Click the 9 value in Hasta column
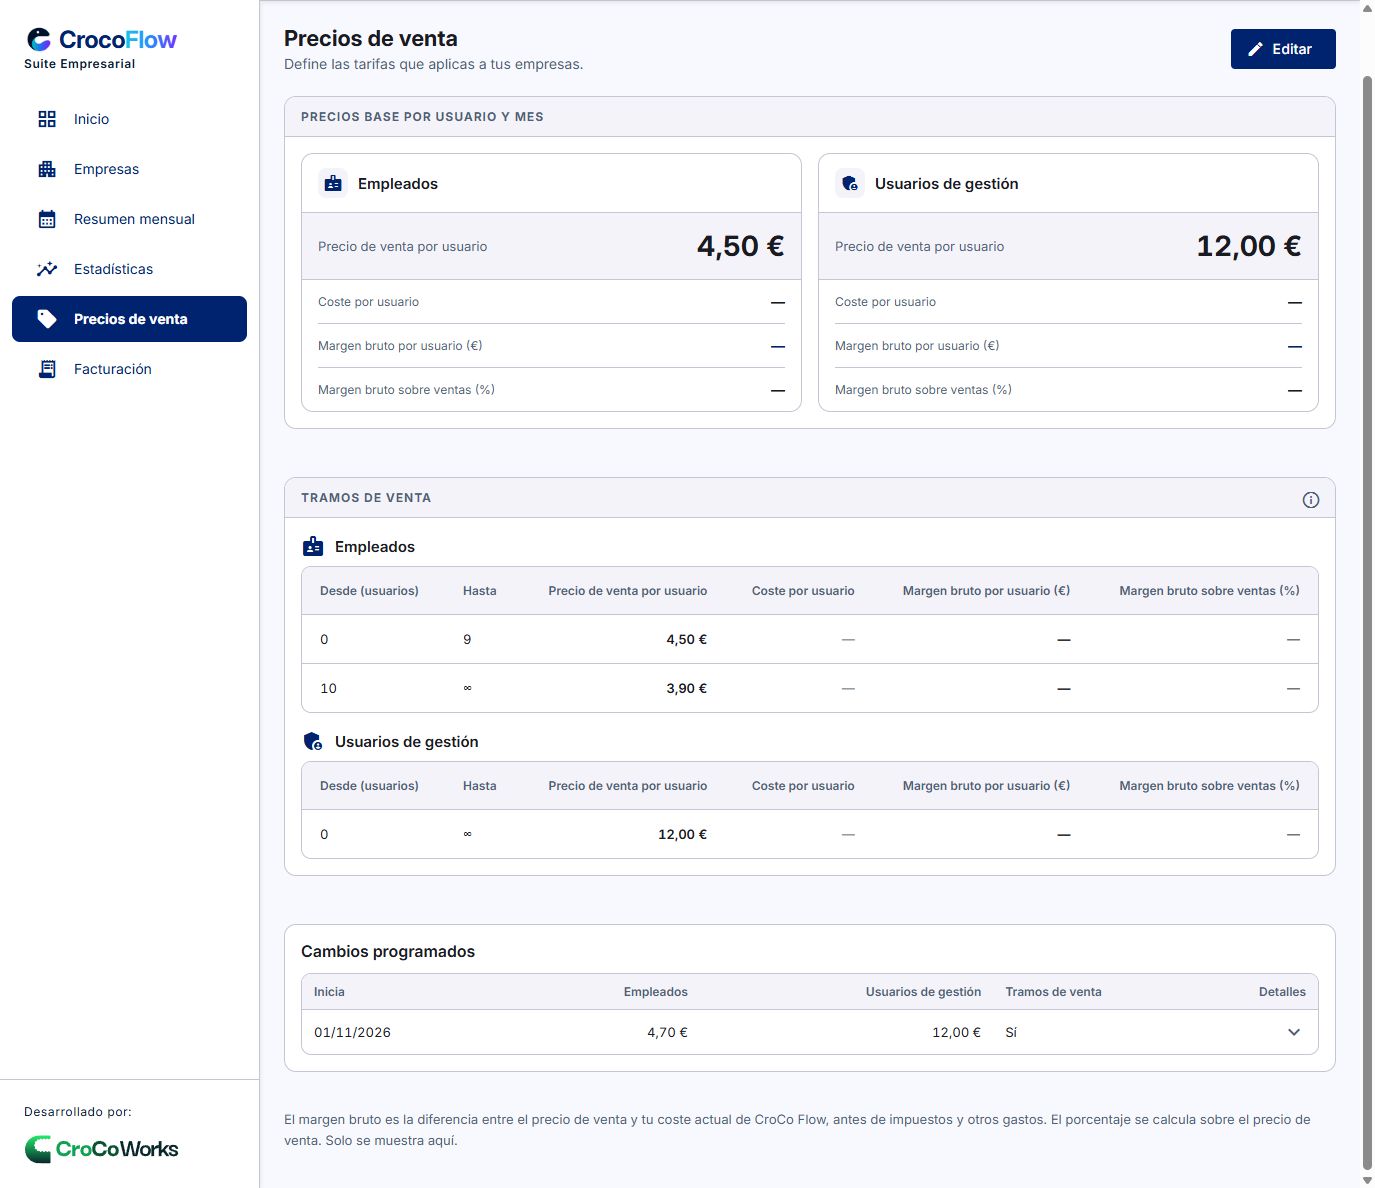1375x1188 pixels. [x=467, y=639]
